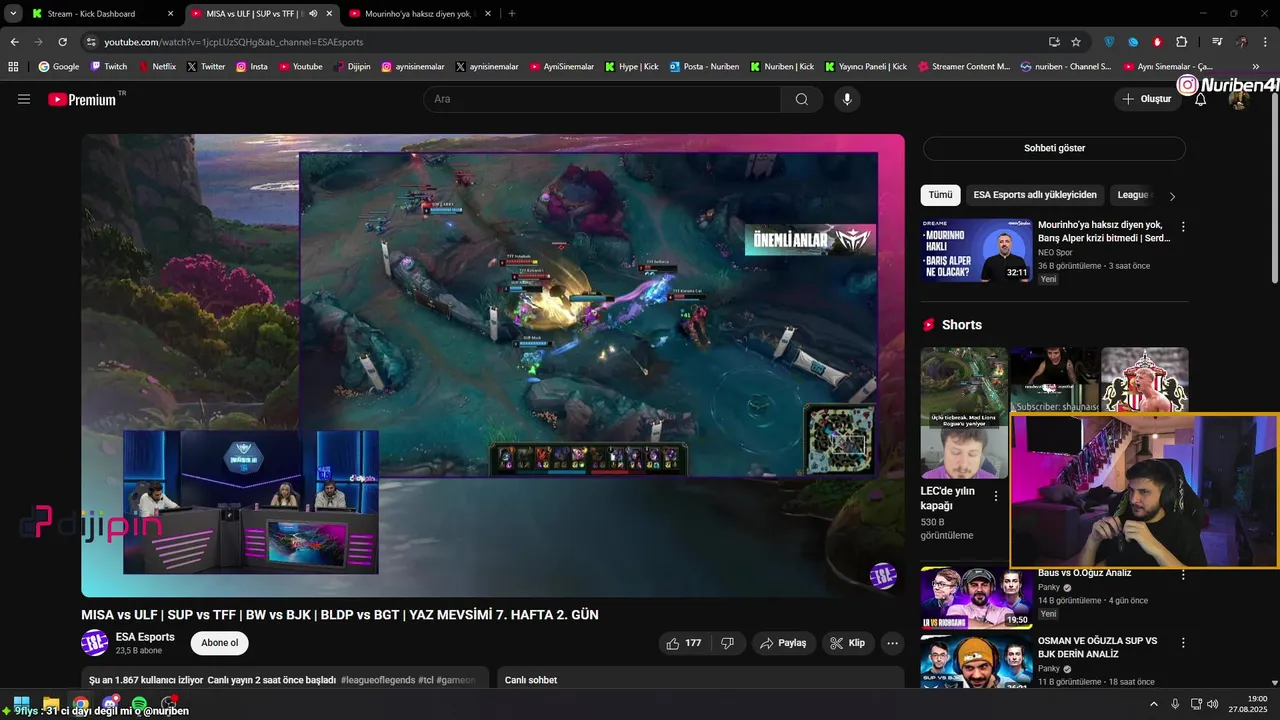This screenshot has width=1280, height=720.
Task: Open tab search dropdown arrow
Action: point(13,14)
